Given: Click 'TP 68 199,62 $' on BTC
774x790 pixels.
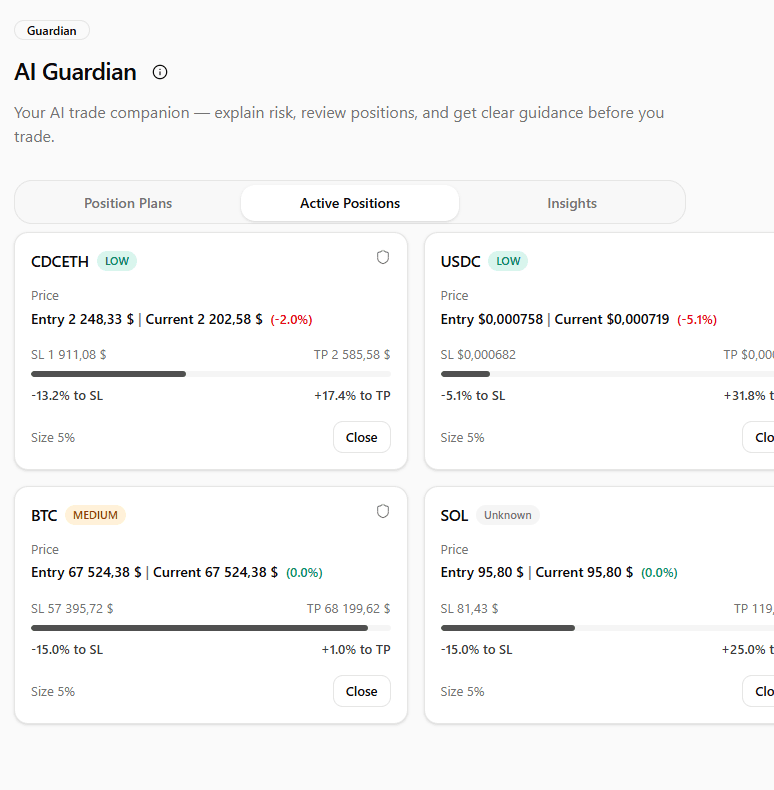Looking at the screenshot, I should 349,609.
